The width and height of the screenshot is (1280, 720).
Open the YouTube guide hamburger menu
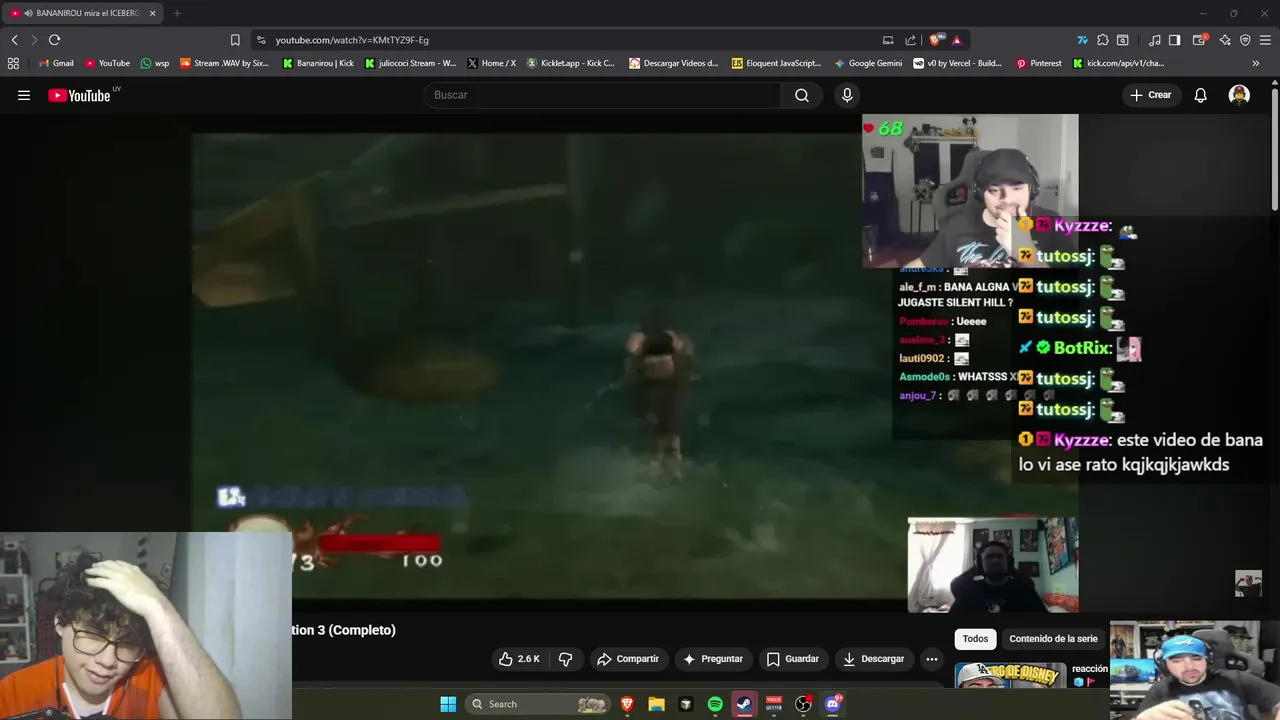(24, 95)
